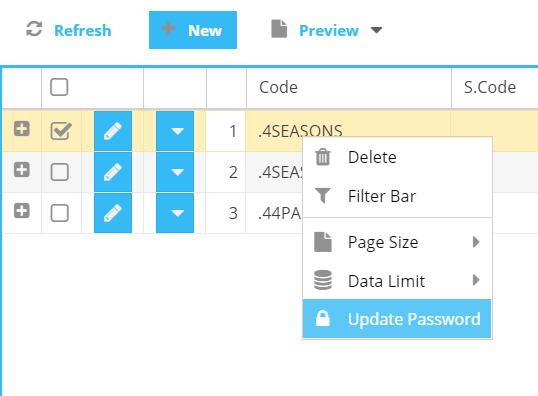The height and width of the screenshot is (396, 538).
Task: Click the pencil edit icon in row 3
Action: 113,213
